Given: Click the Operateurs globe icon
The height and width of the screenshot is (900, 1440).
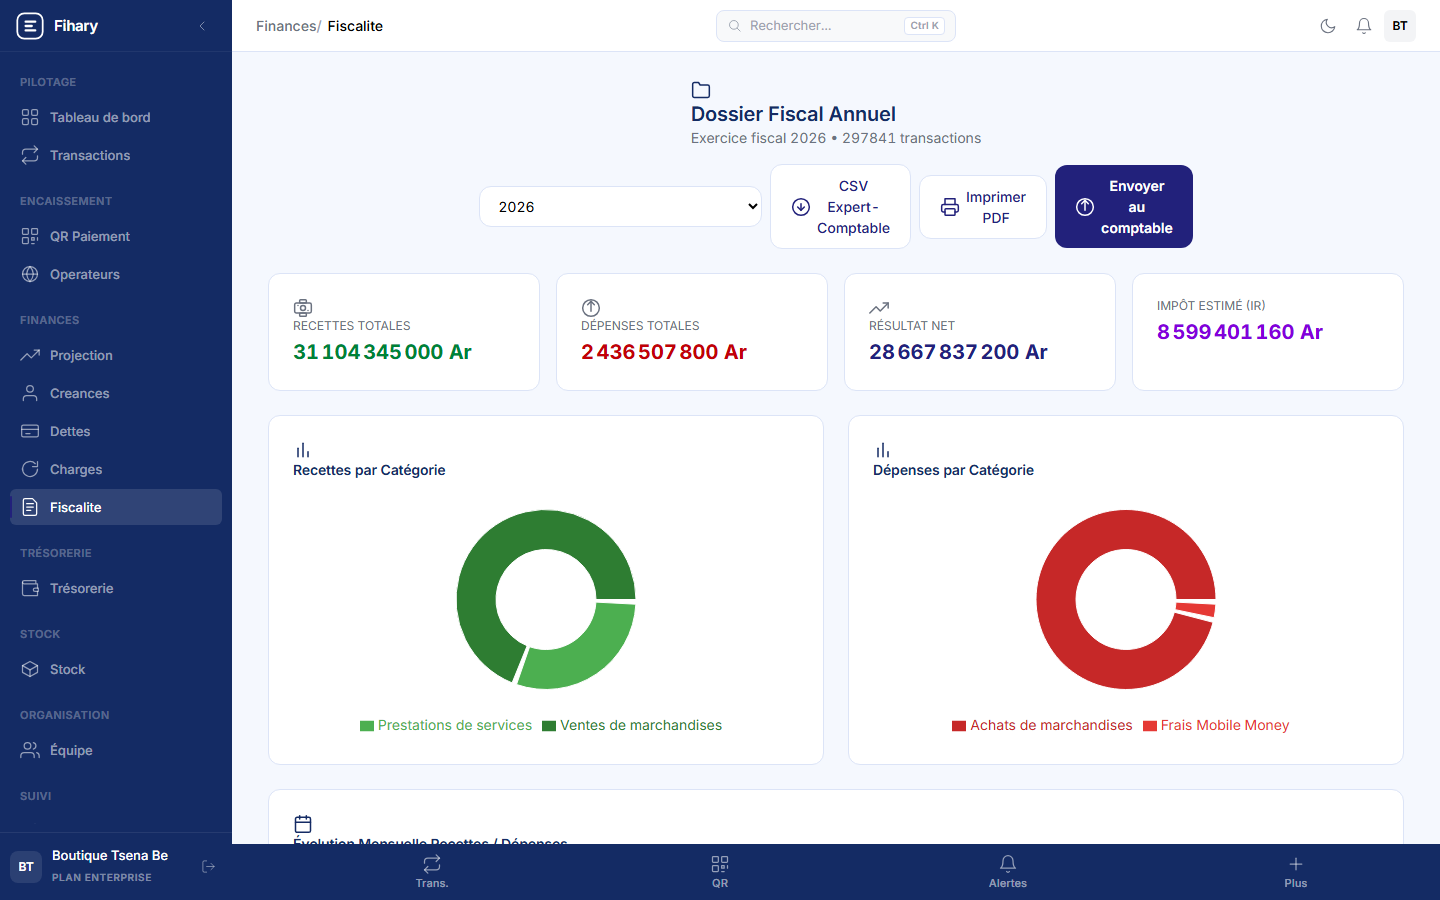Looking at the screenshot, I should (x=30, y=274).
